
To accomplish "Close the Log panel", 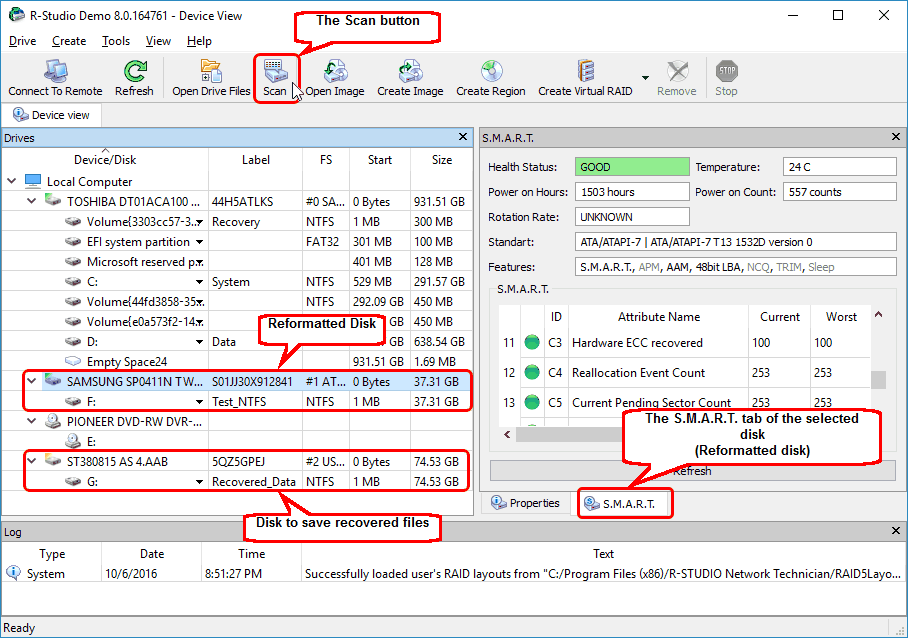I will pyautogui.click(x=896, y=530).
